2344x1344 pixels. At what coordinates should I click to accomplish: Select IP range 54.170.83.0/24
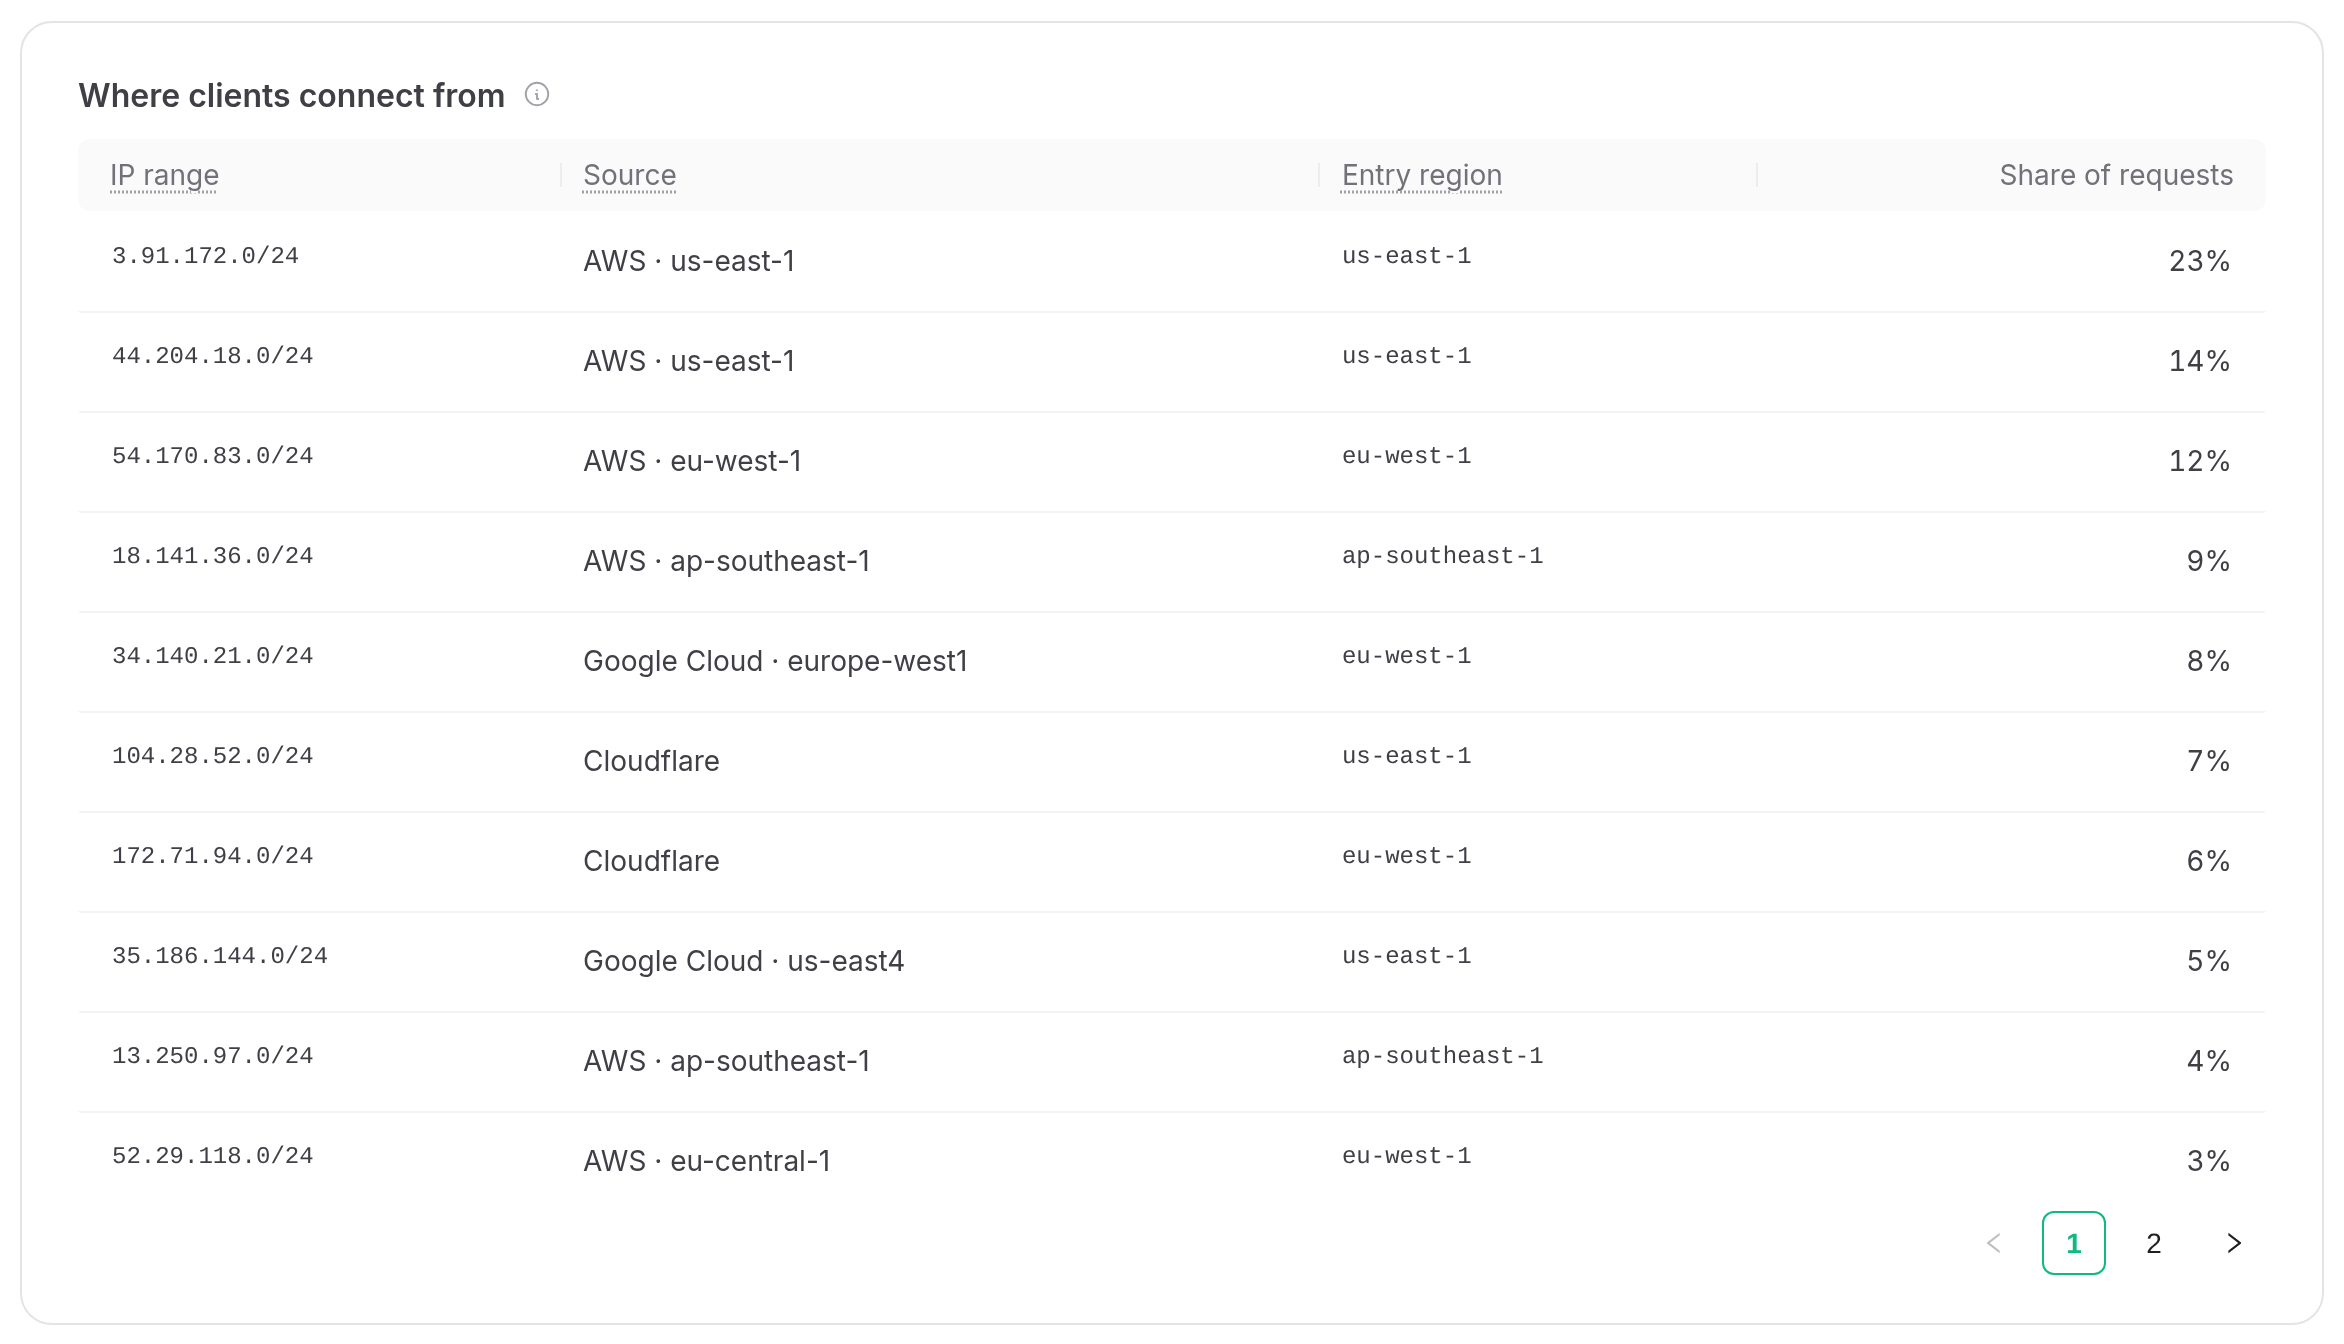coord(212,456)
